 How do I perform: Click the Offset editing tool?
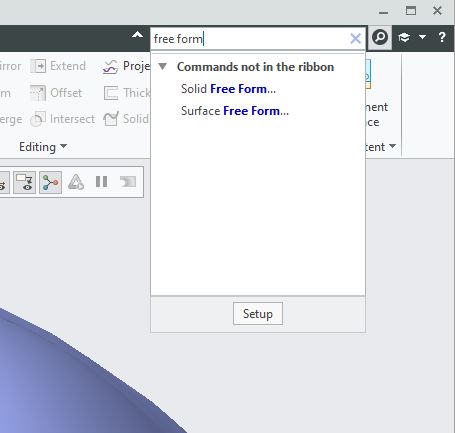pyautogui.click(x=56, y=93)
